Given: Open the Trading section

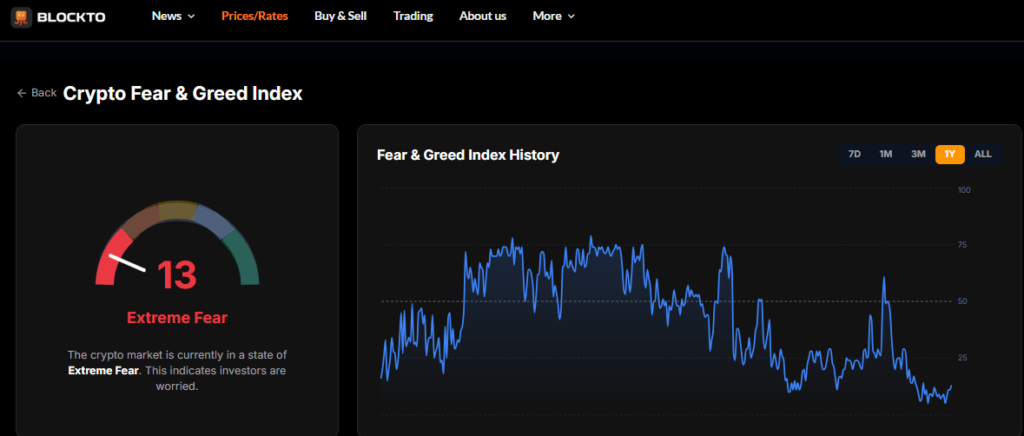Looking at the screenshot, I should coord(413,16).
